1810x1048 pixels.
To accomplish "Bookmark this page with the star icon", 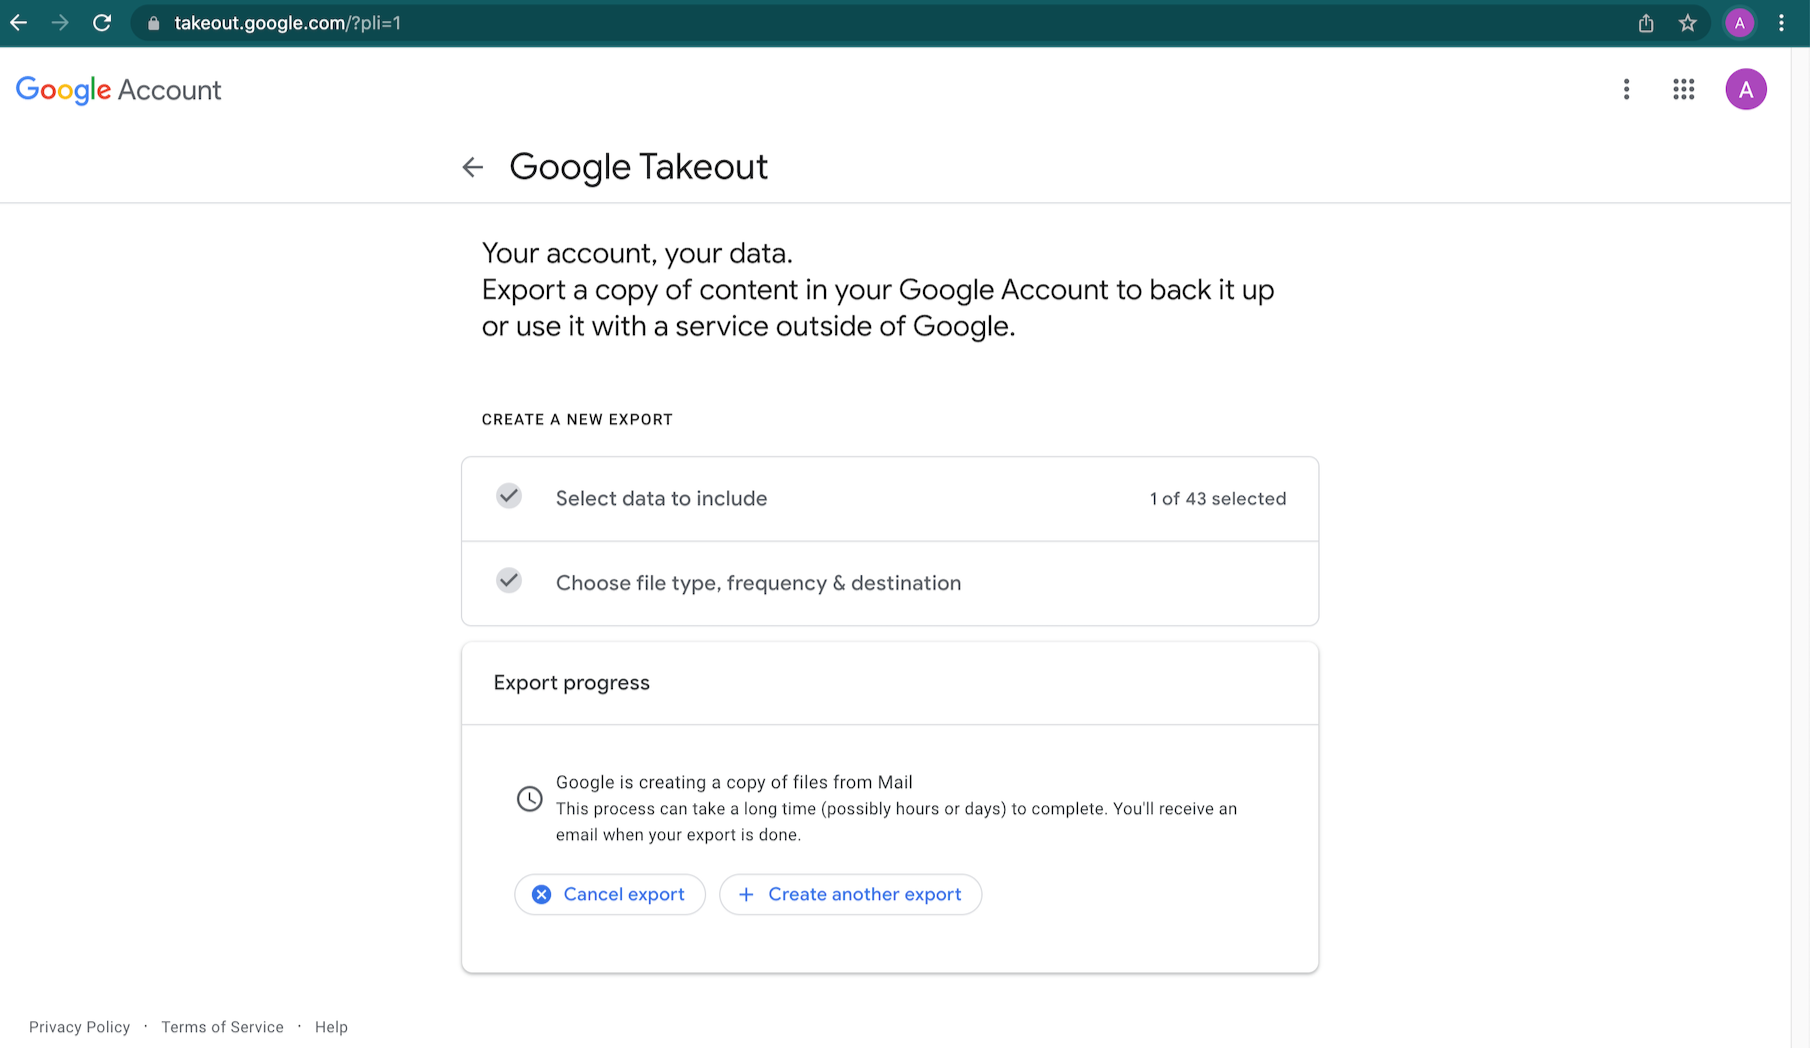I will (x=1688, y=23).
